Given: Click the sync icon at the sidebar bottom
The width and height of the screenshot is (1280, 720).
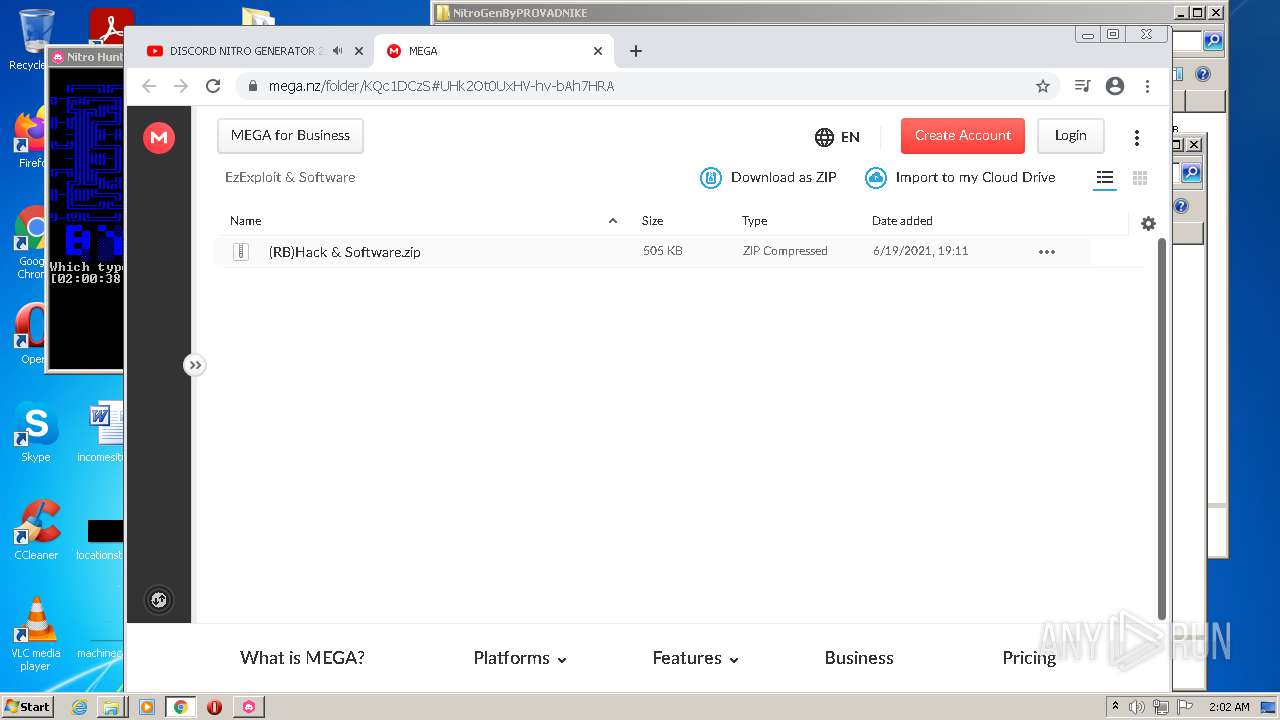Looking at the screenshot, I should [x=158, y=600].
